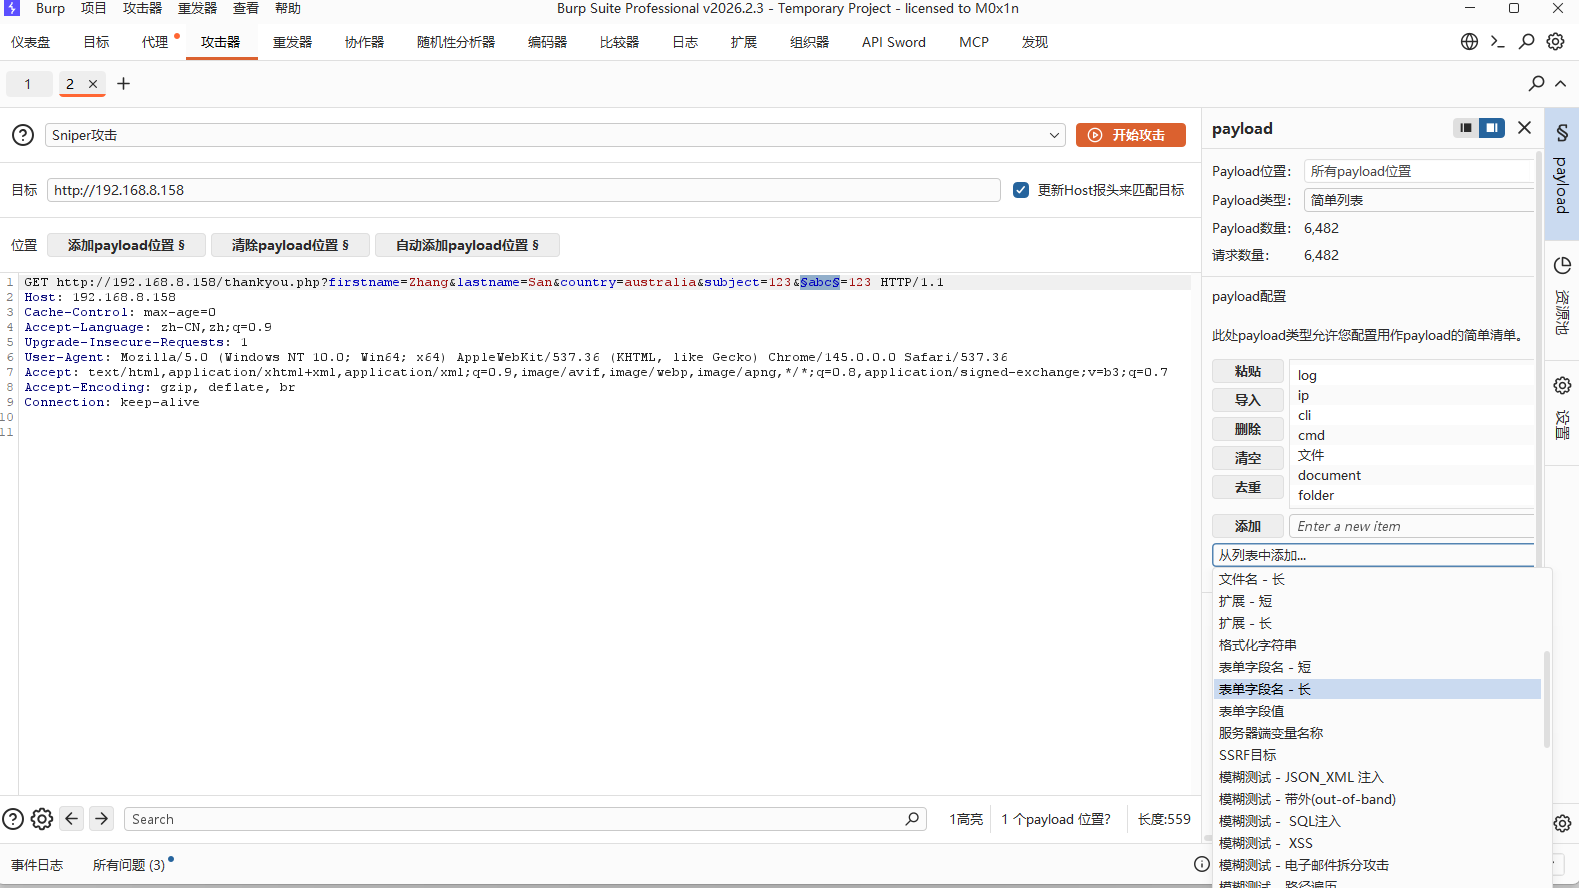
Task: Click the help icon beside Sniper attack type
Action: pos(23,135)
